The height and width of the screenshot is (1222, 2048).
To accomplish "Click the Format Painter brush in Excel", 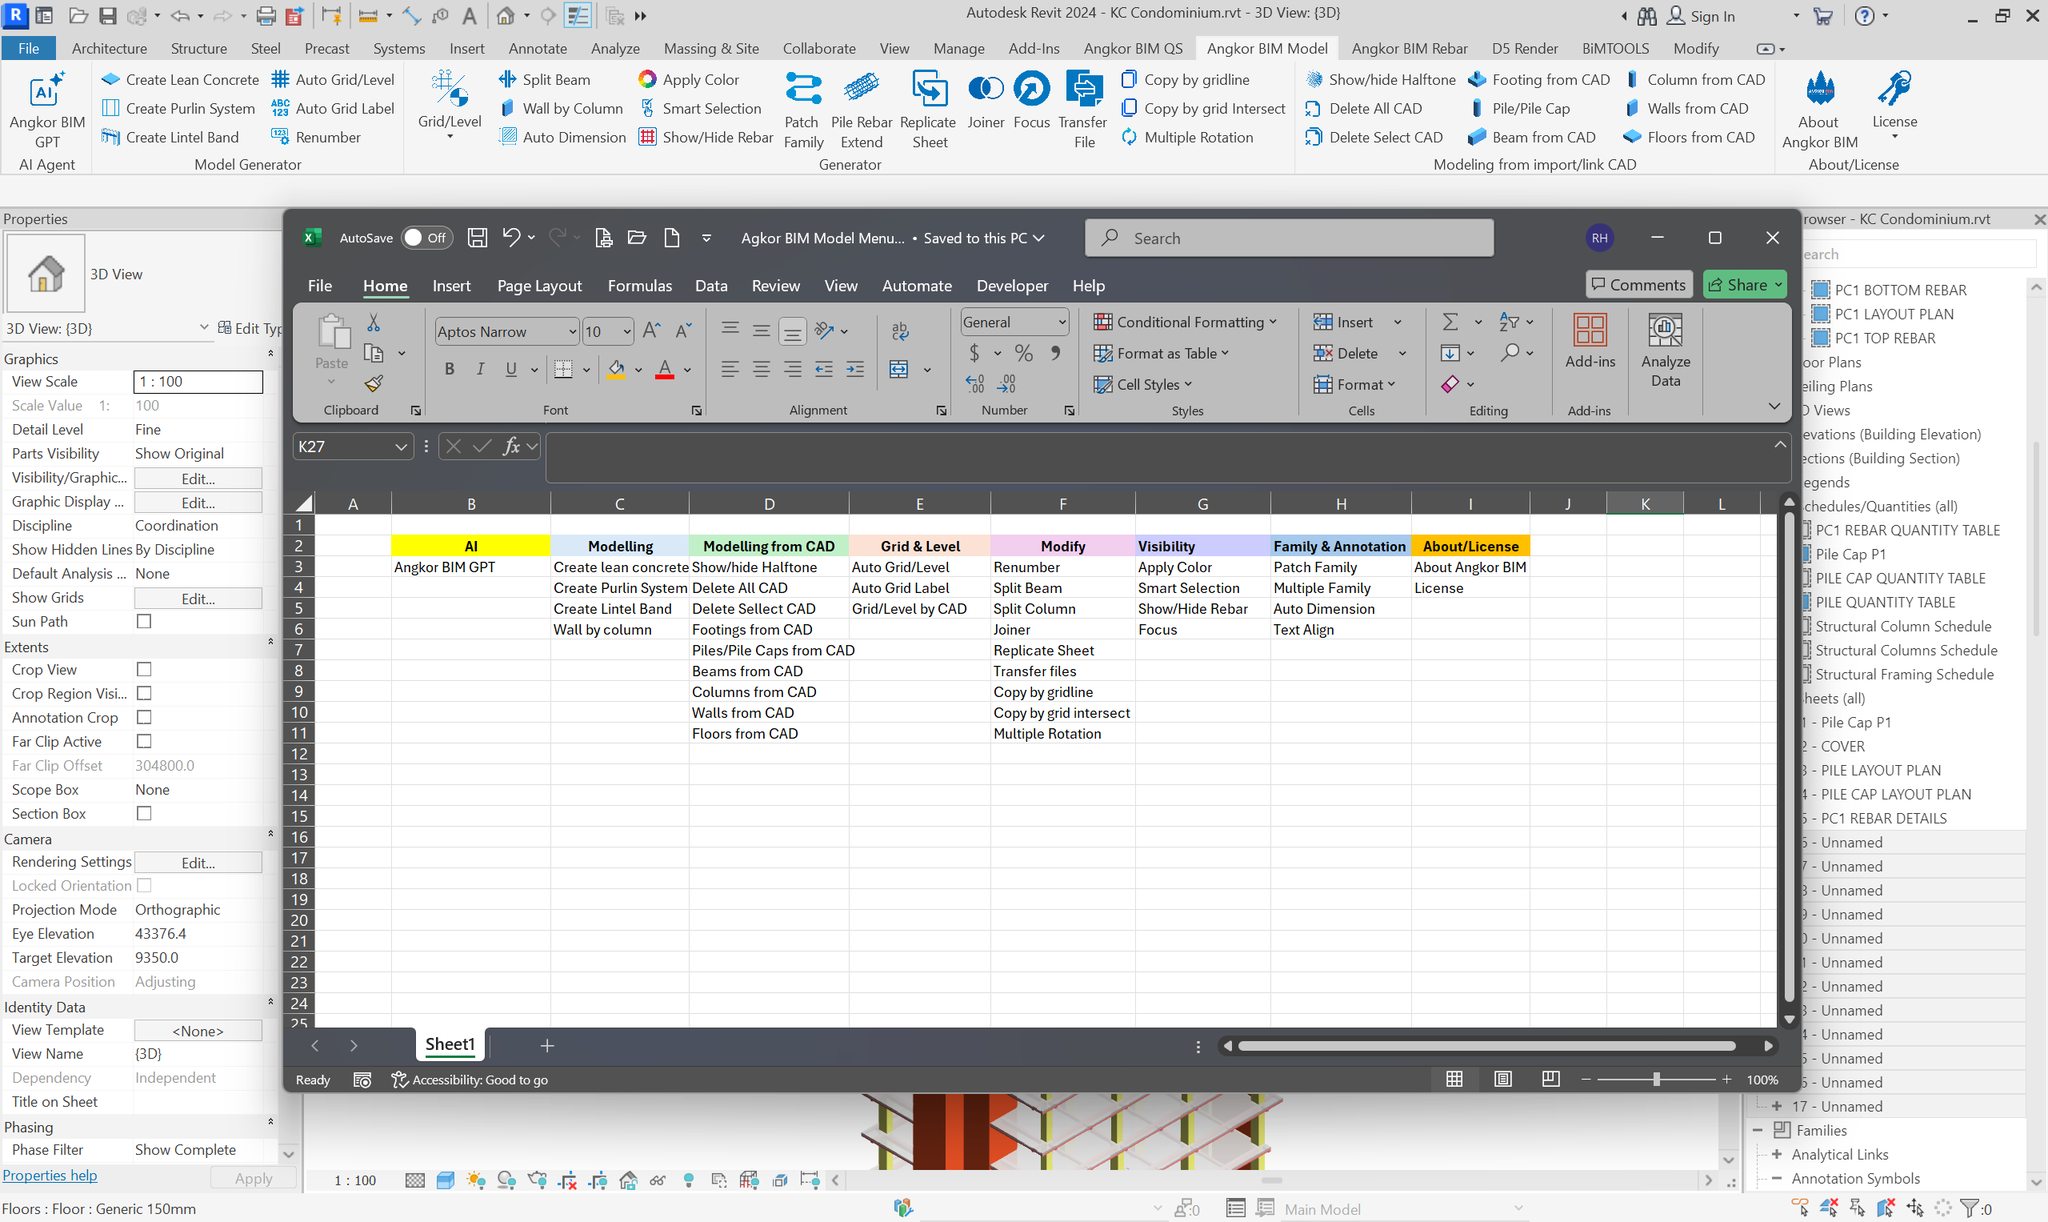I will pyautogui.click(x=374, y=383).
